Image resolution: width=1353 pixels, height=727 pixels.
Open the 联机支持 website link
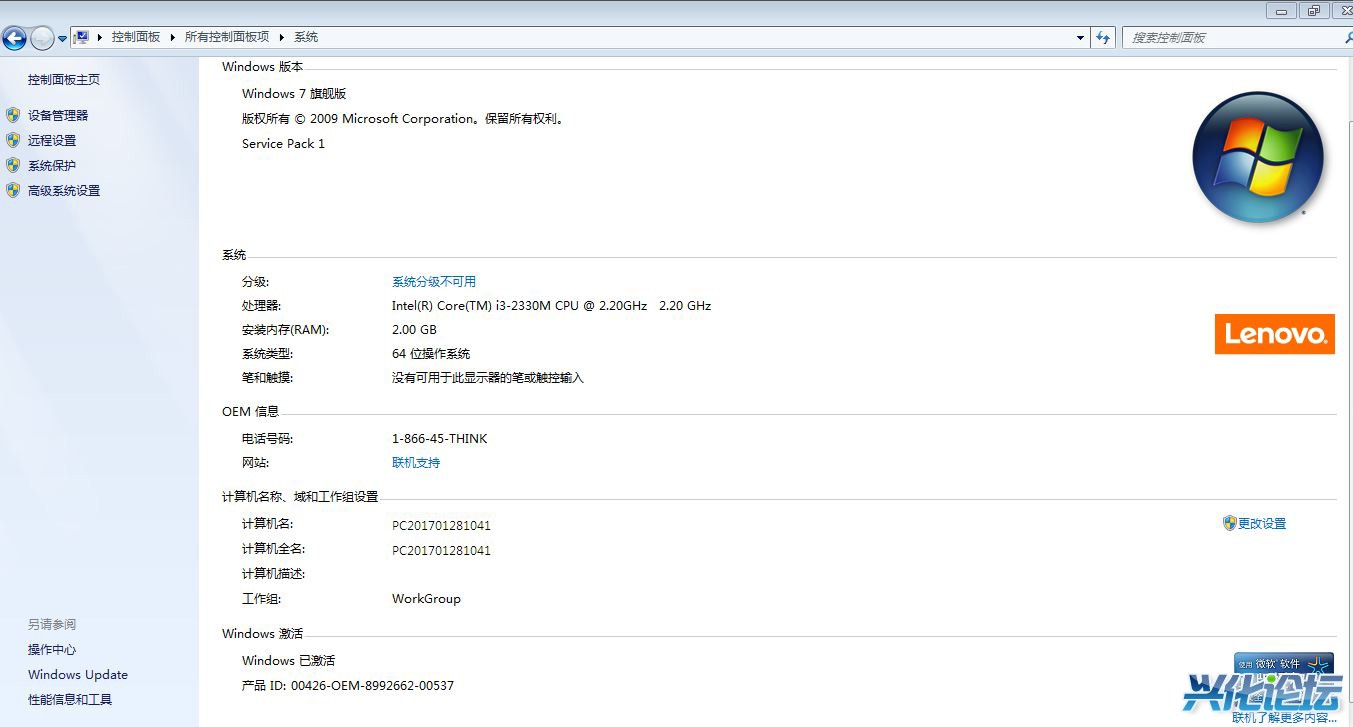click(x=416, y=463)
